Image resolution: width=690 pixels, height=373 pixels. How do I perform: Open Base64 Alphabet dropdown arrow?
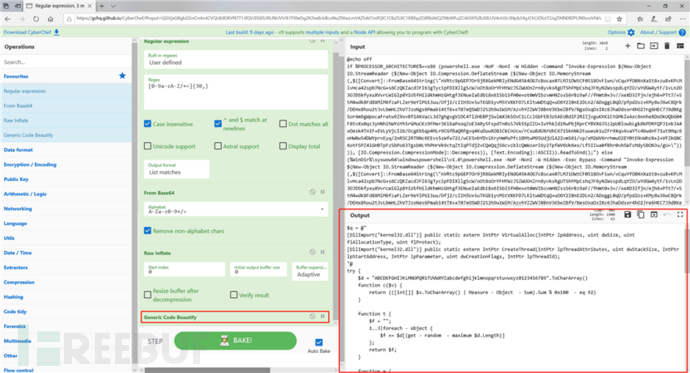[322, 209]
